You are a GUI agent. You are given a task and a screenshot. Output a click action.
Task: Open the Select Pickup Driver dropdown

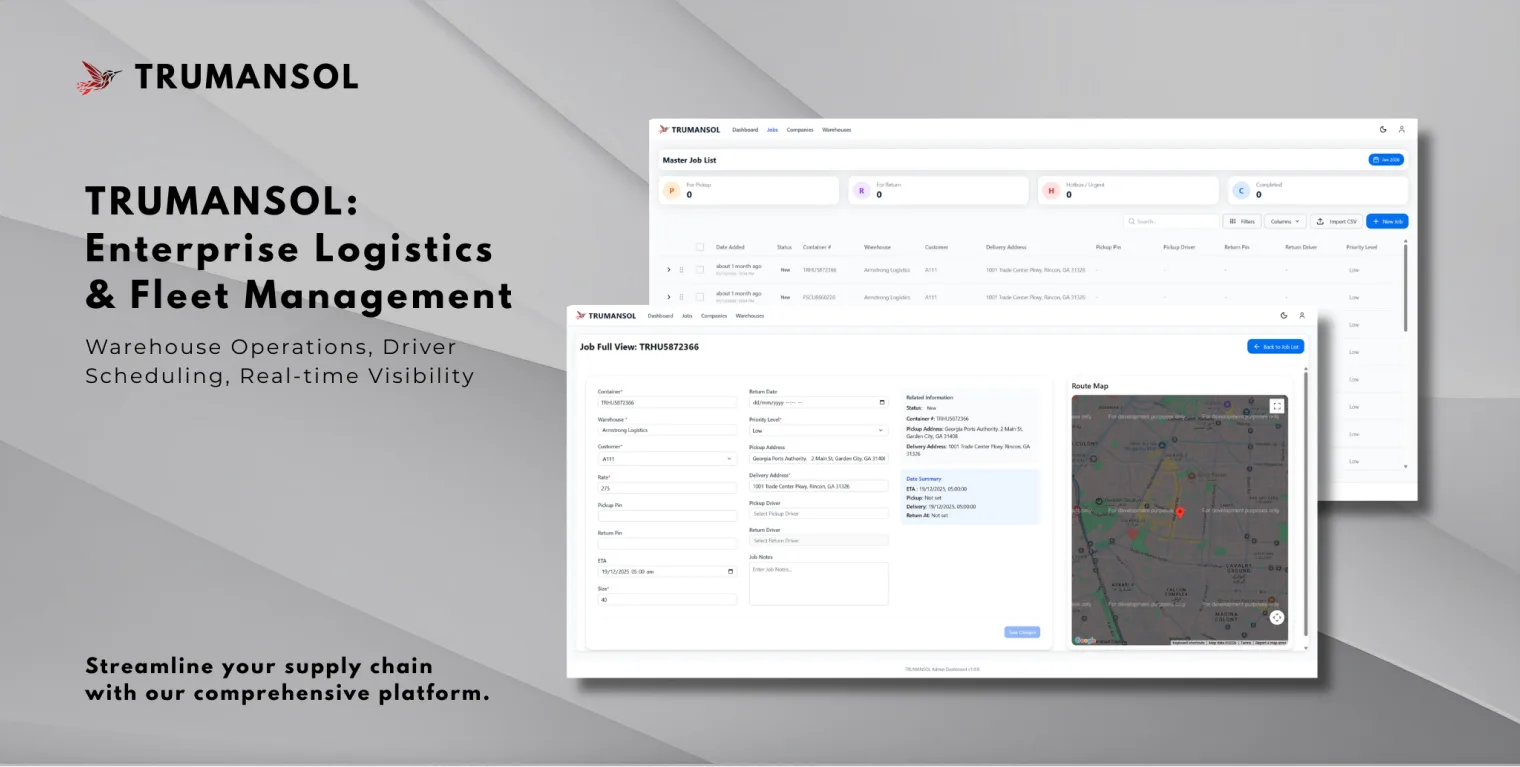(x=818, y=513)
